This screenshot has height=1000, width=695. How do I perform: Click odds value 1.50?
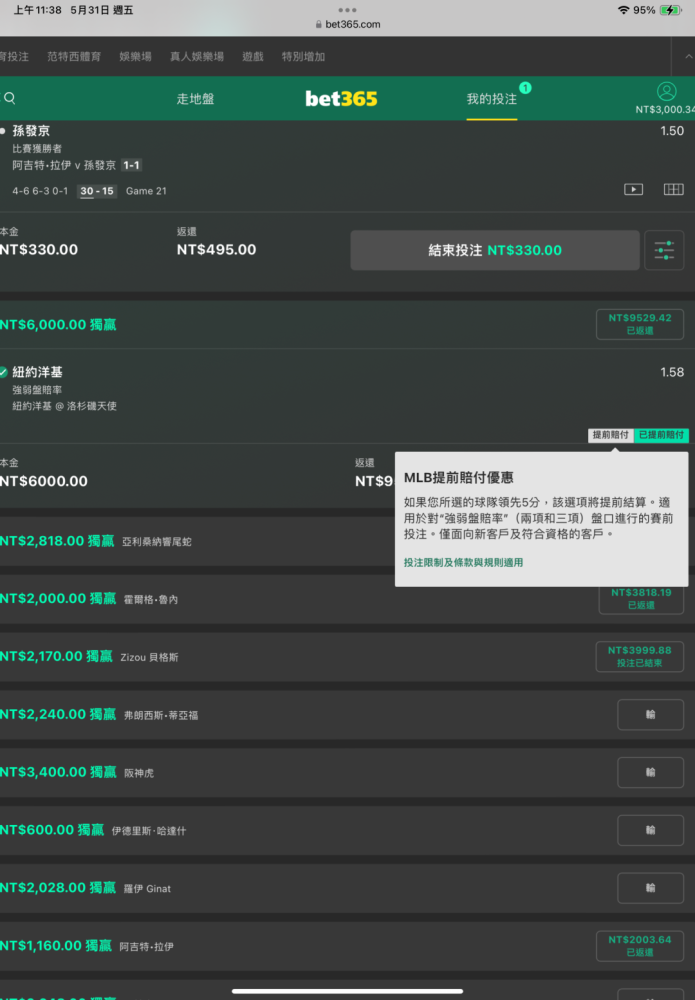pos(672,131)
